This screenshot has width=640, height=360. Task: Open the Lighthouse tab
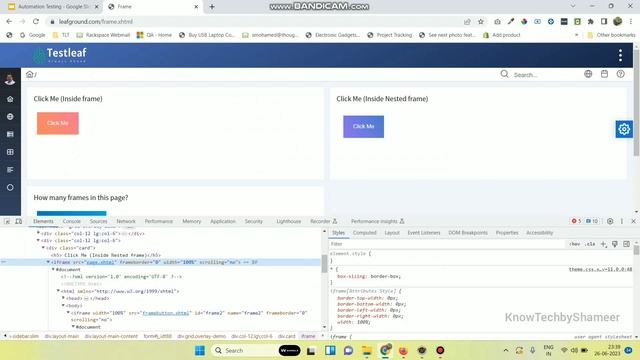coord(289,221)
